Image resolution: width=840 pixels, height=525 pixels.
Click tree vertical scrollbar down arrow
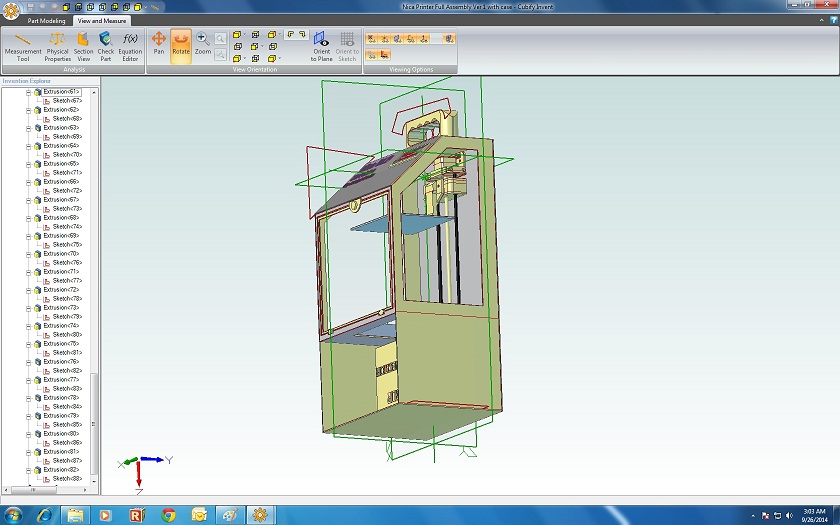pos(94,482)
